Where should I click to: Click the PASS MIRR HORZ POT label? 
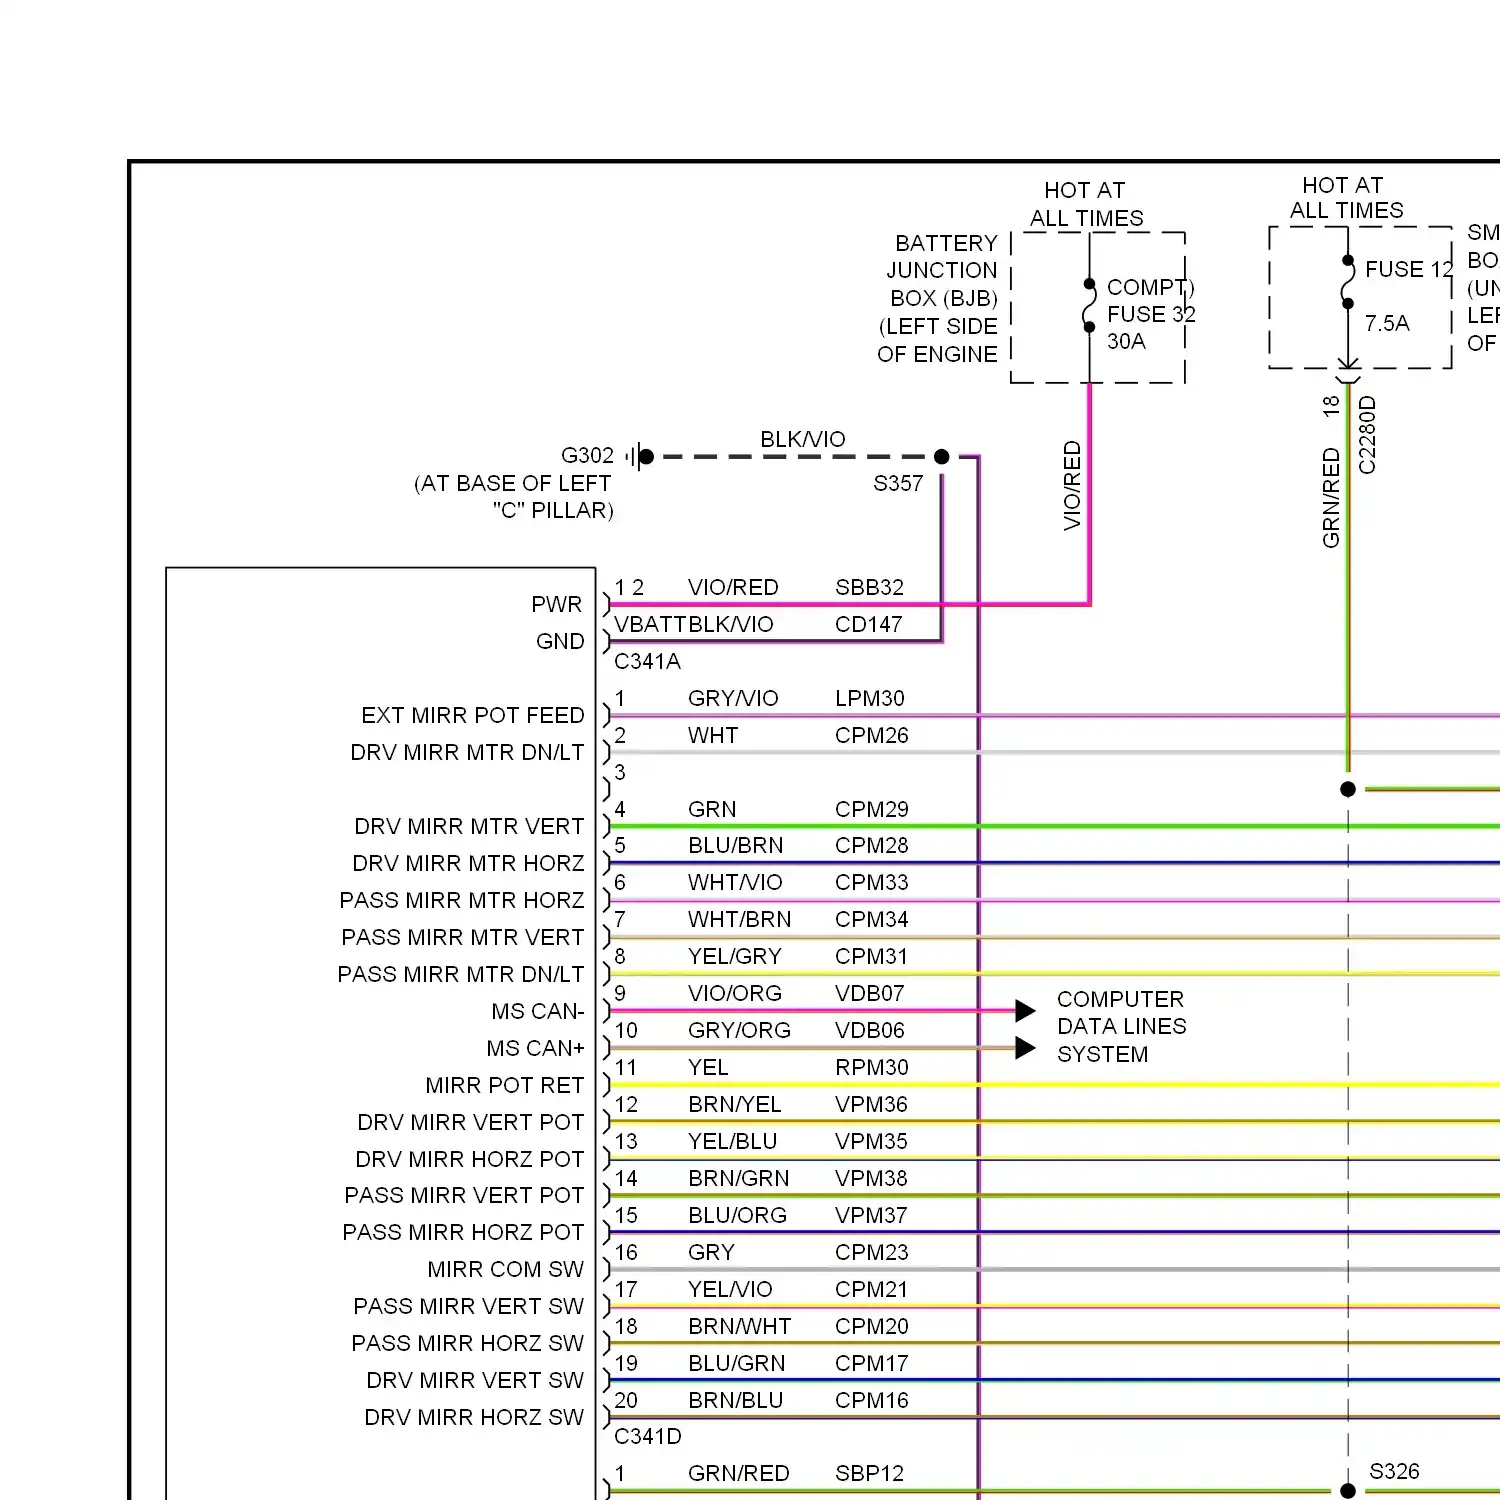pos(463,1232)
